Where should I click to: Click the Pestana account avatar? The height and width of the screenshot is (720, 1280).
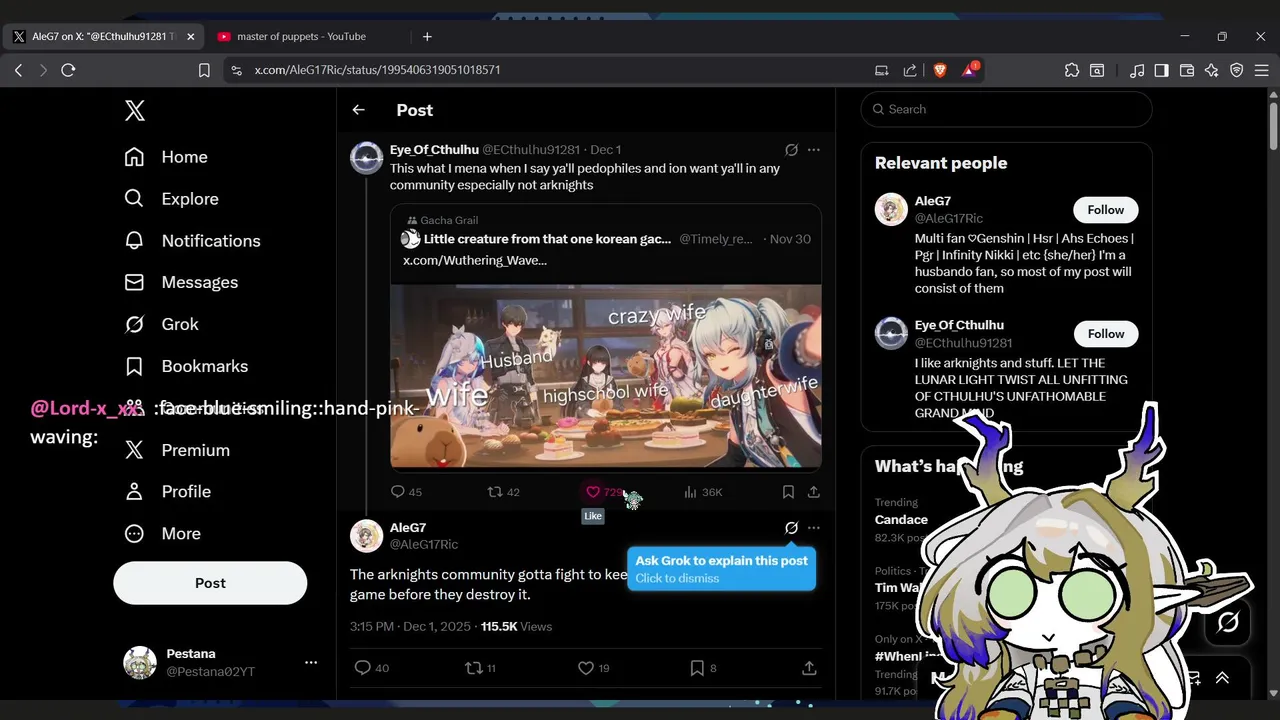[140, 662]
